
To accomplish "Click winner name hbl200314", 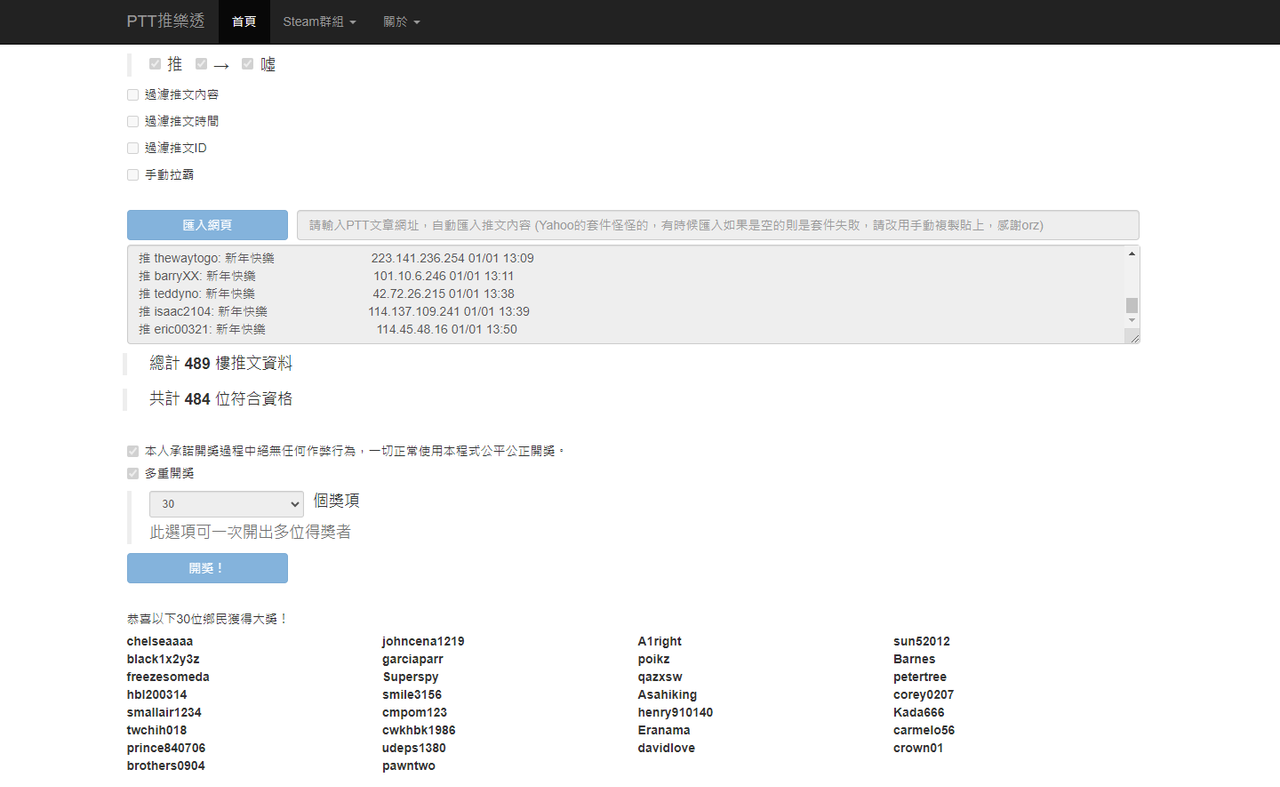I will 157,695.
